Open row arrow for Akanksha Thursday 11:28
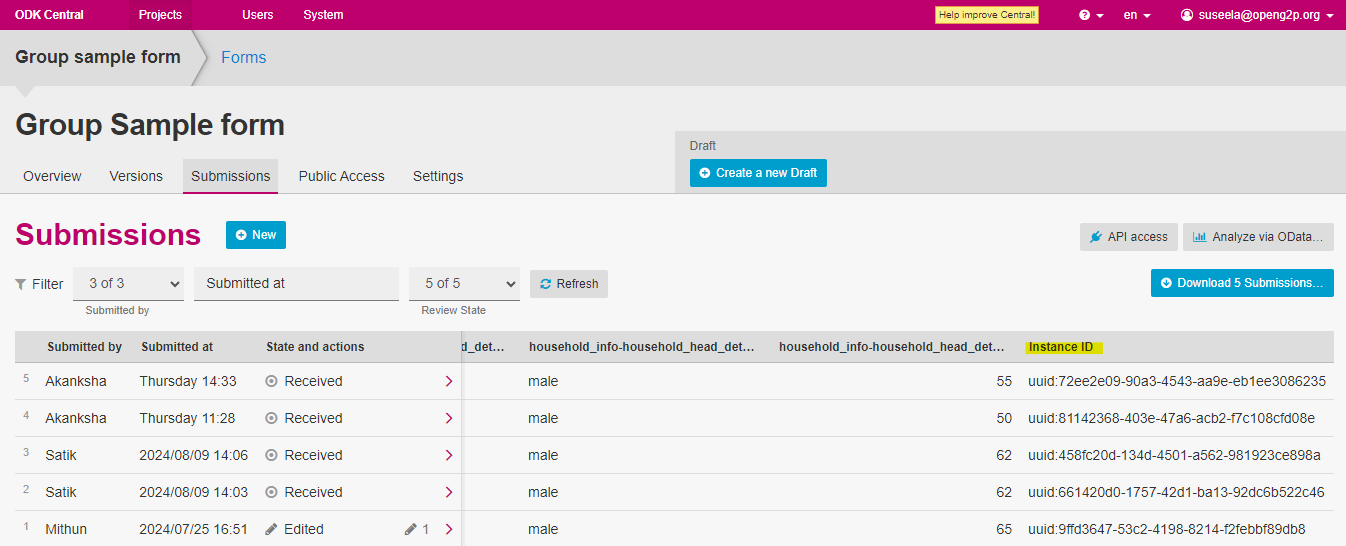 448,418
